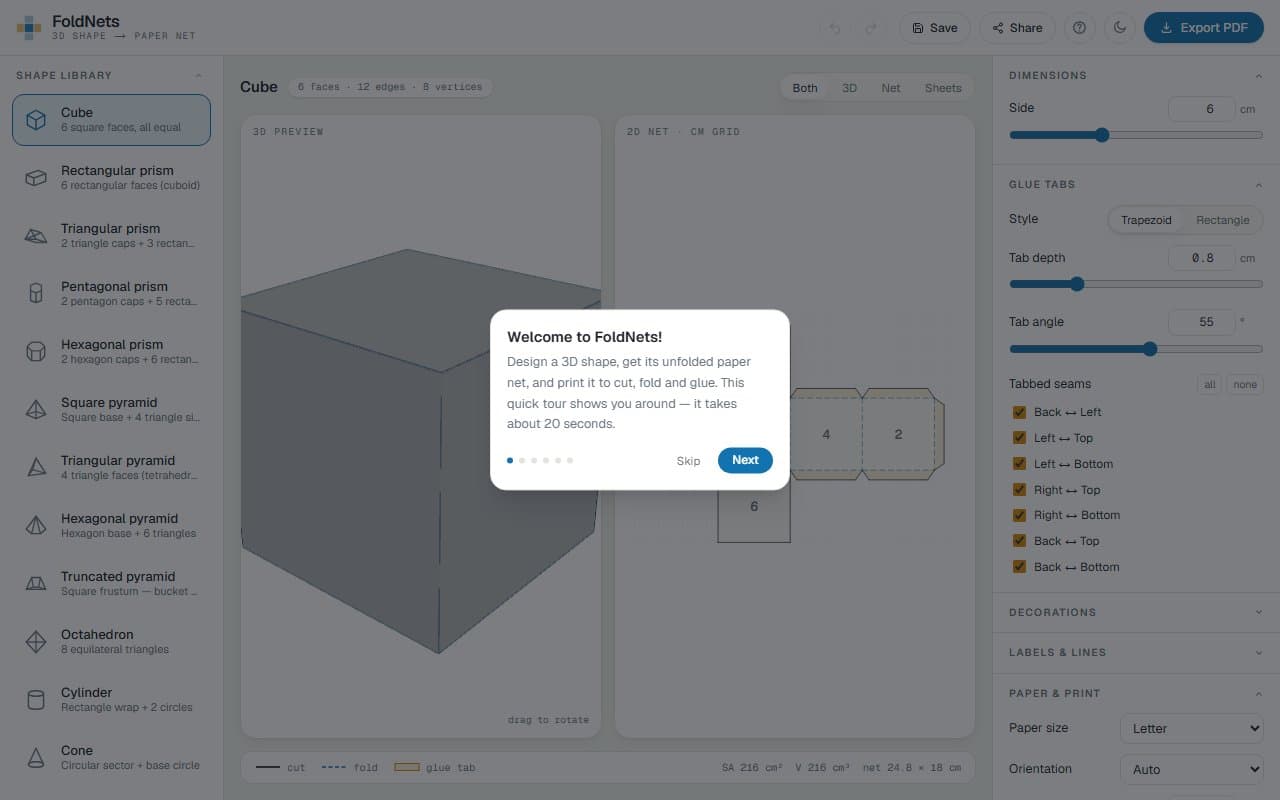Adjust the Tab depth slider
1280x800 pixels.
point(1136,284)
